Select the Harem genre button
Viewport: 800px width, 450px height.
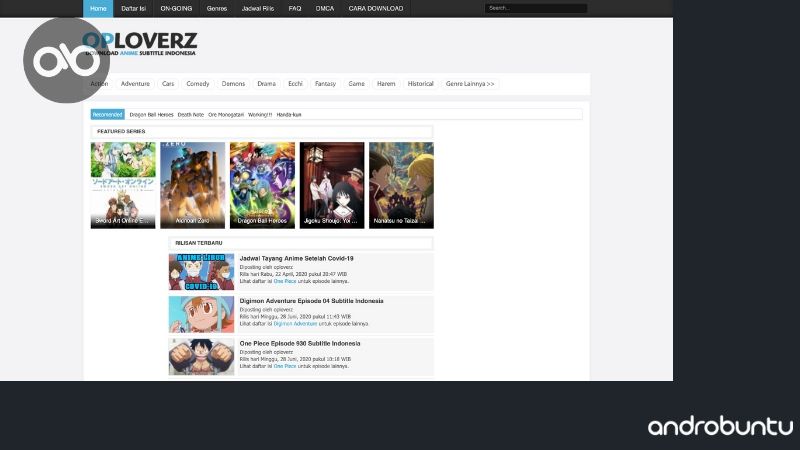click(x=386, y=84)
